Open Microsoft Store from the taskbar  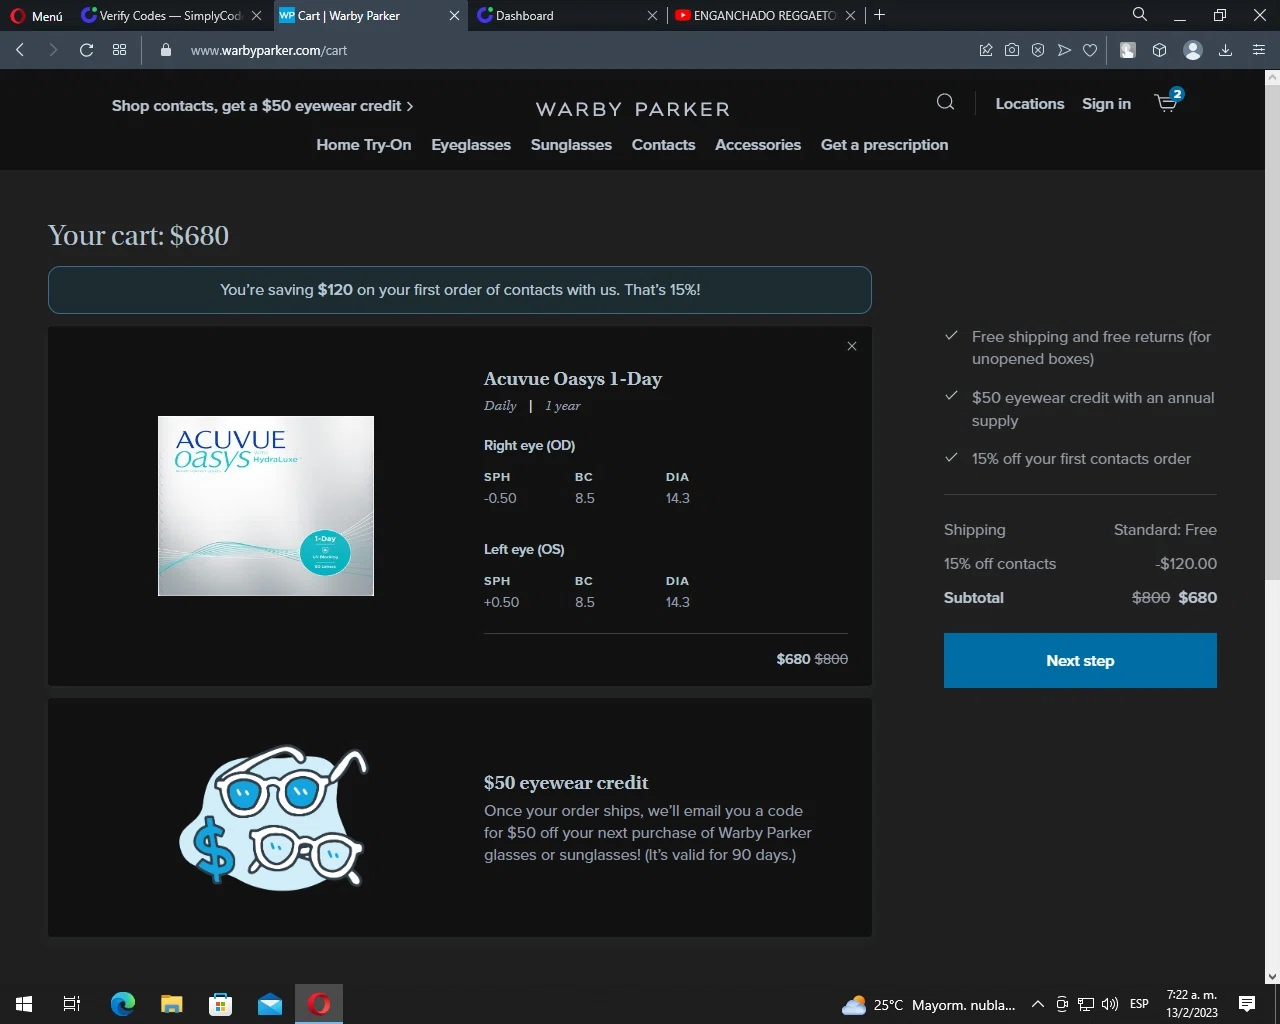point(221,1004)
